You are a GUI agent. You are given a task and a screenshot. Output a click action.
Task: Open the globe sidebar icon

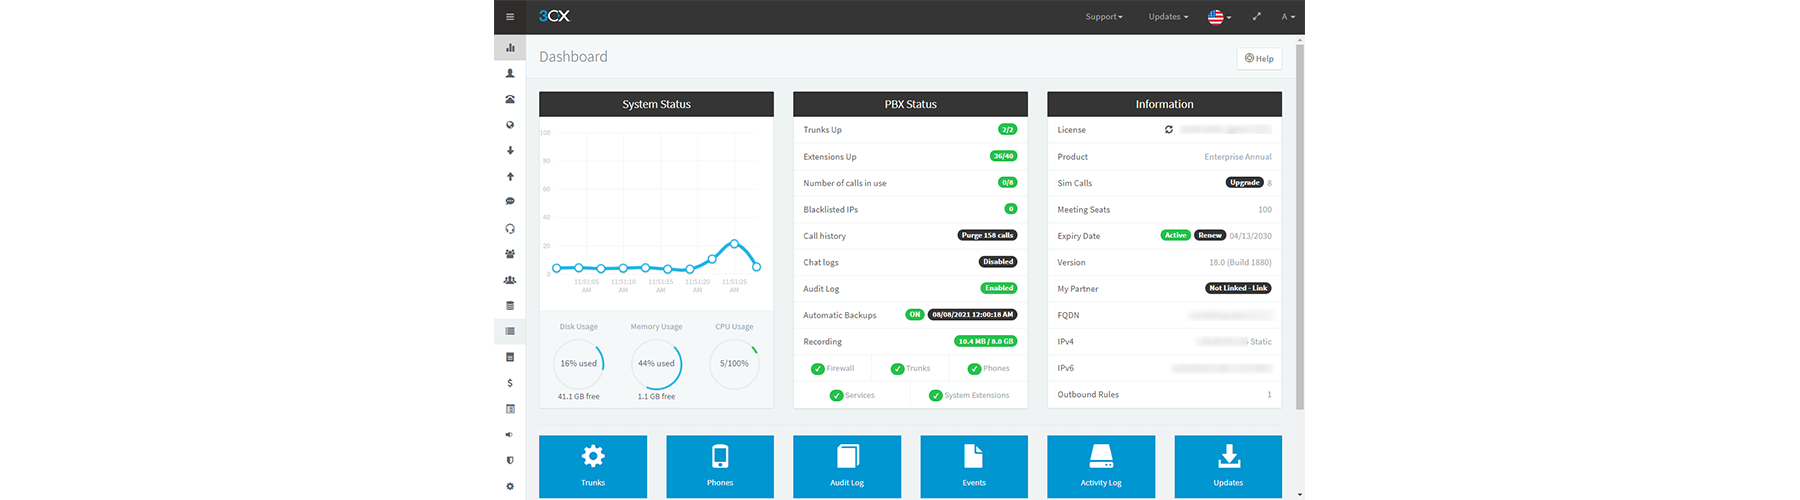click(510, 125)
